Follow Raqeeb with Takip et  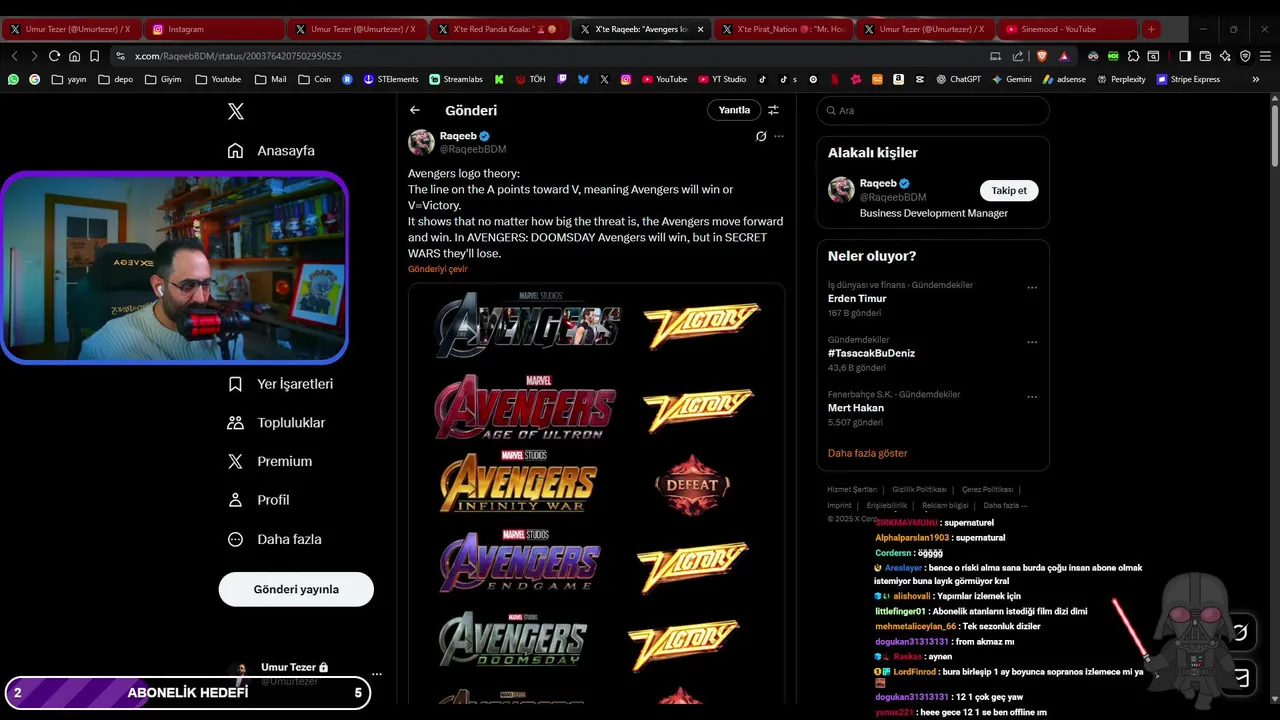coord(1009,190)
